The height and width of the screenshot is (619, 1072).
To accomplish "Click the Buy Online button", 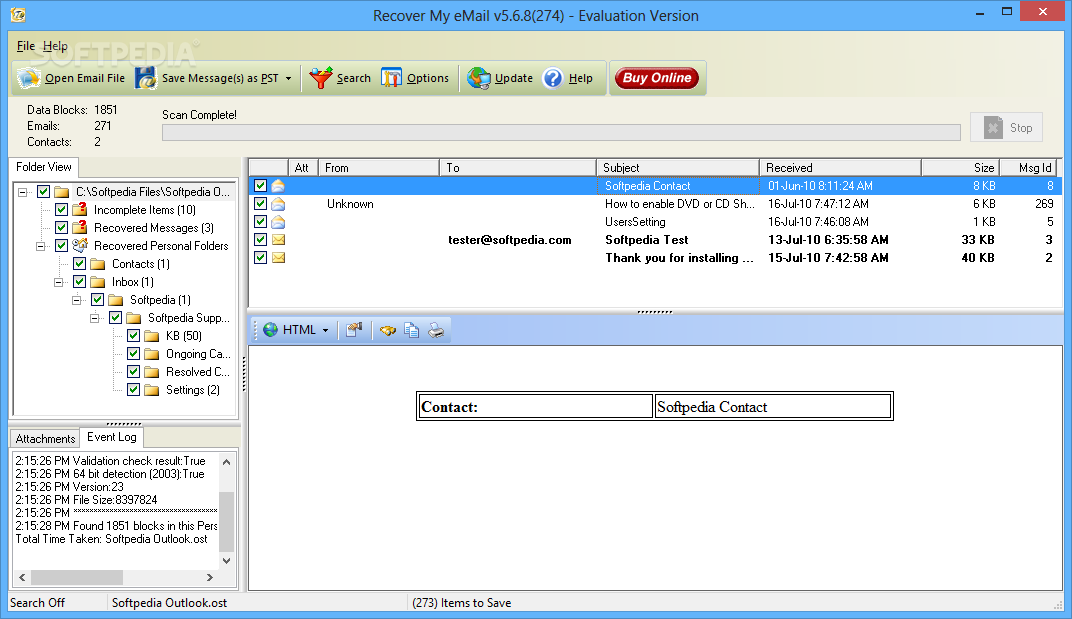I will [657, 78].
